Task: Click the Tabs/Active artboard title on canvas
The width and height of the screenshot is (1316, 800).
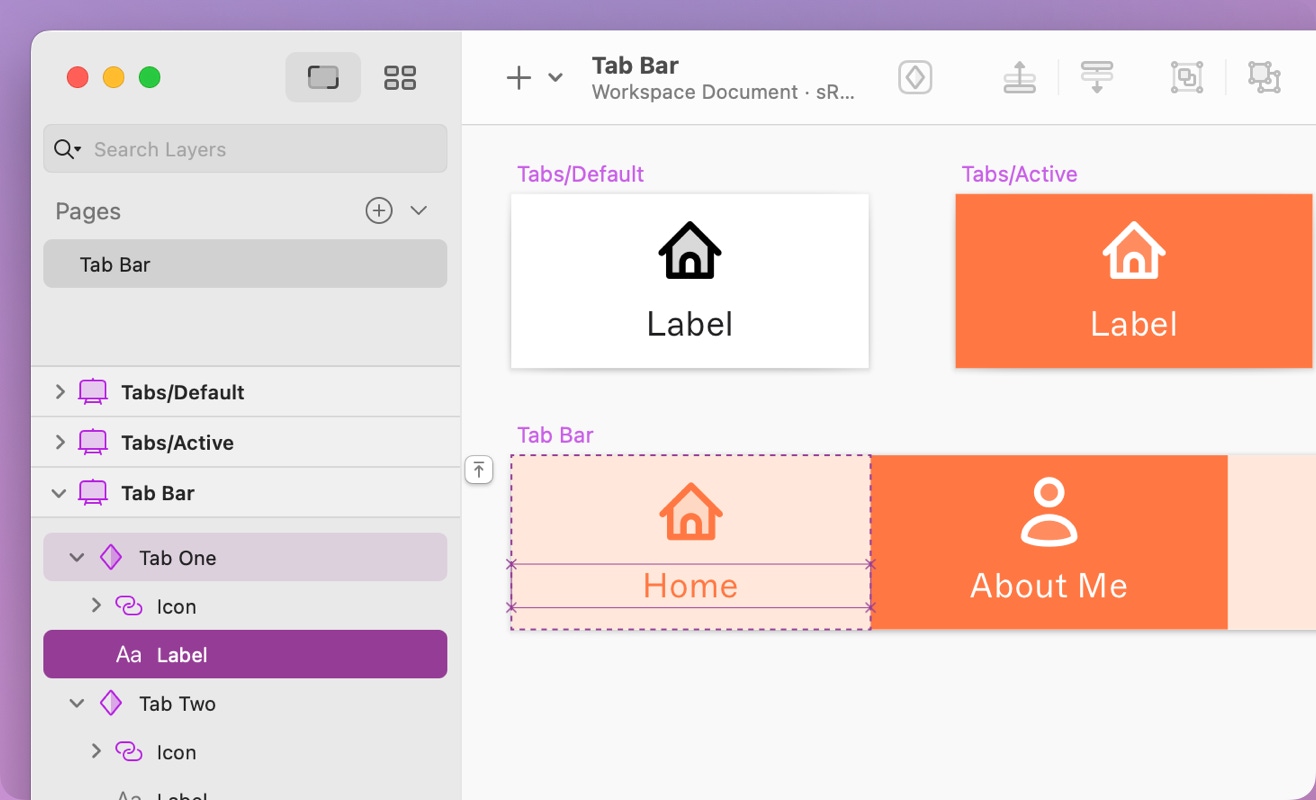Action: pos(1019,175)
